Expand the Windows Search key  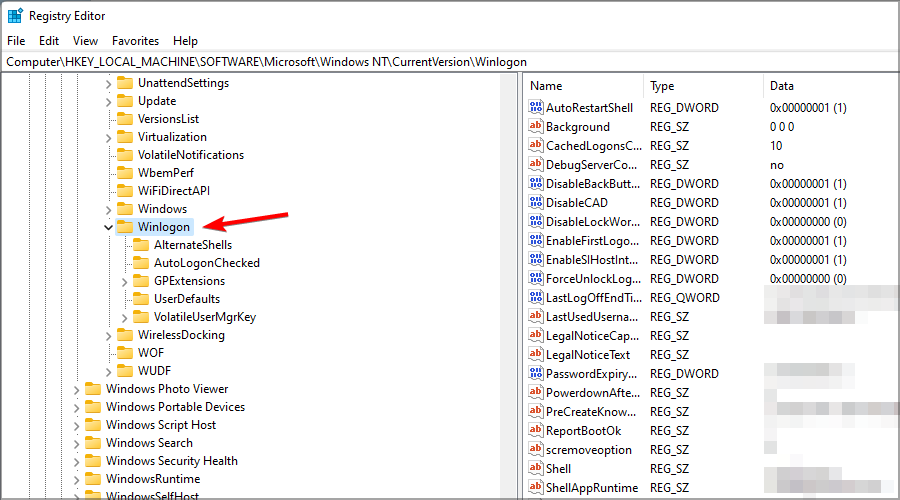(x=76, y=444)
